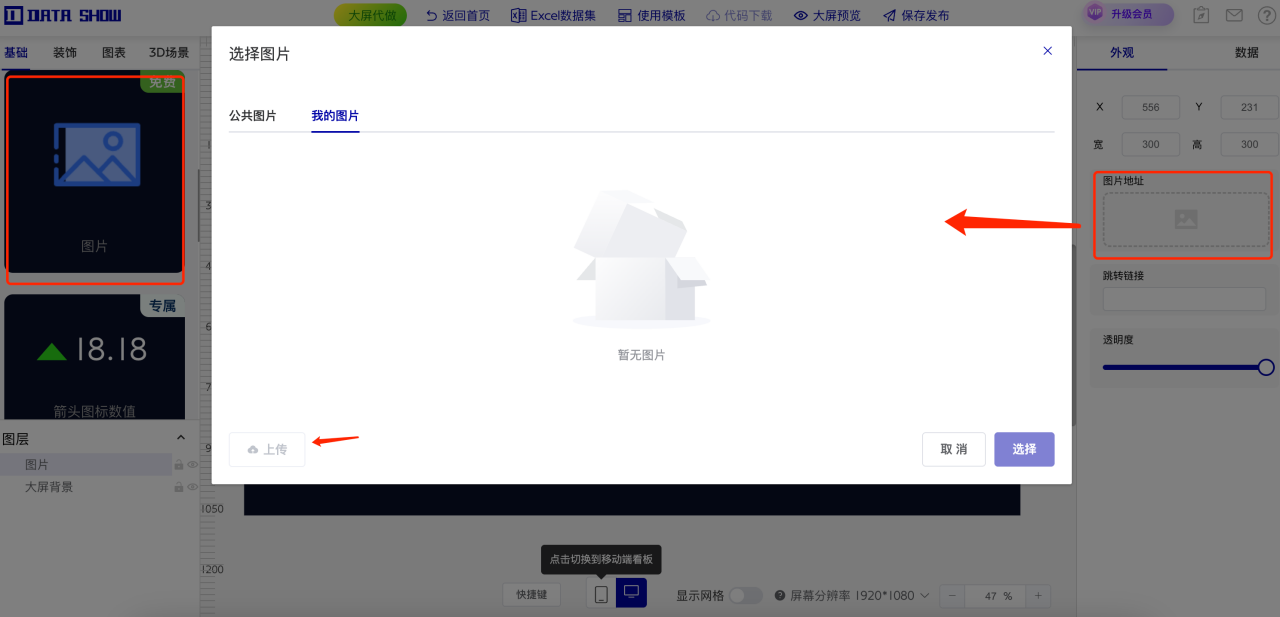Click the 透明度 slider handle
Viewport: 1280px width, 617px height.
point(1265,367)
